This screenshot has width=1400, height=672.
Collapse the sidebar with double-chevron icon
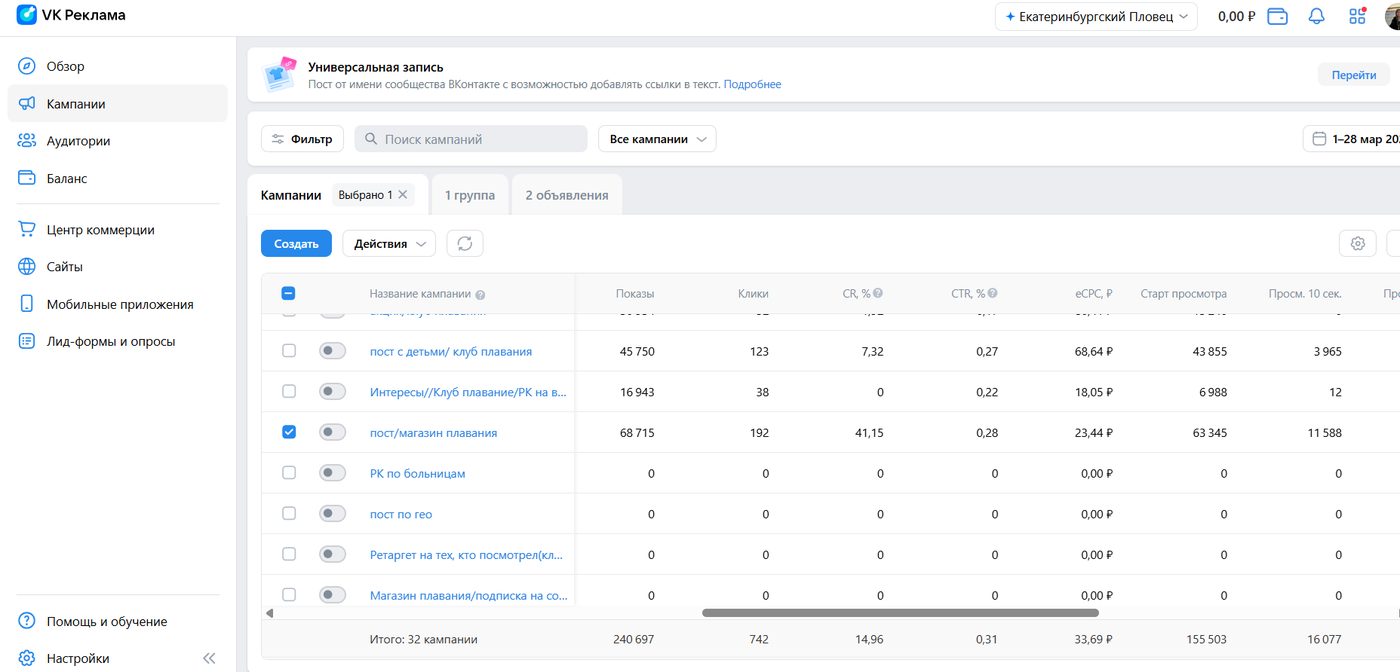tap(209, 658)
